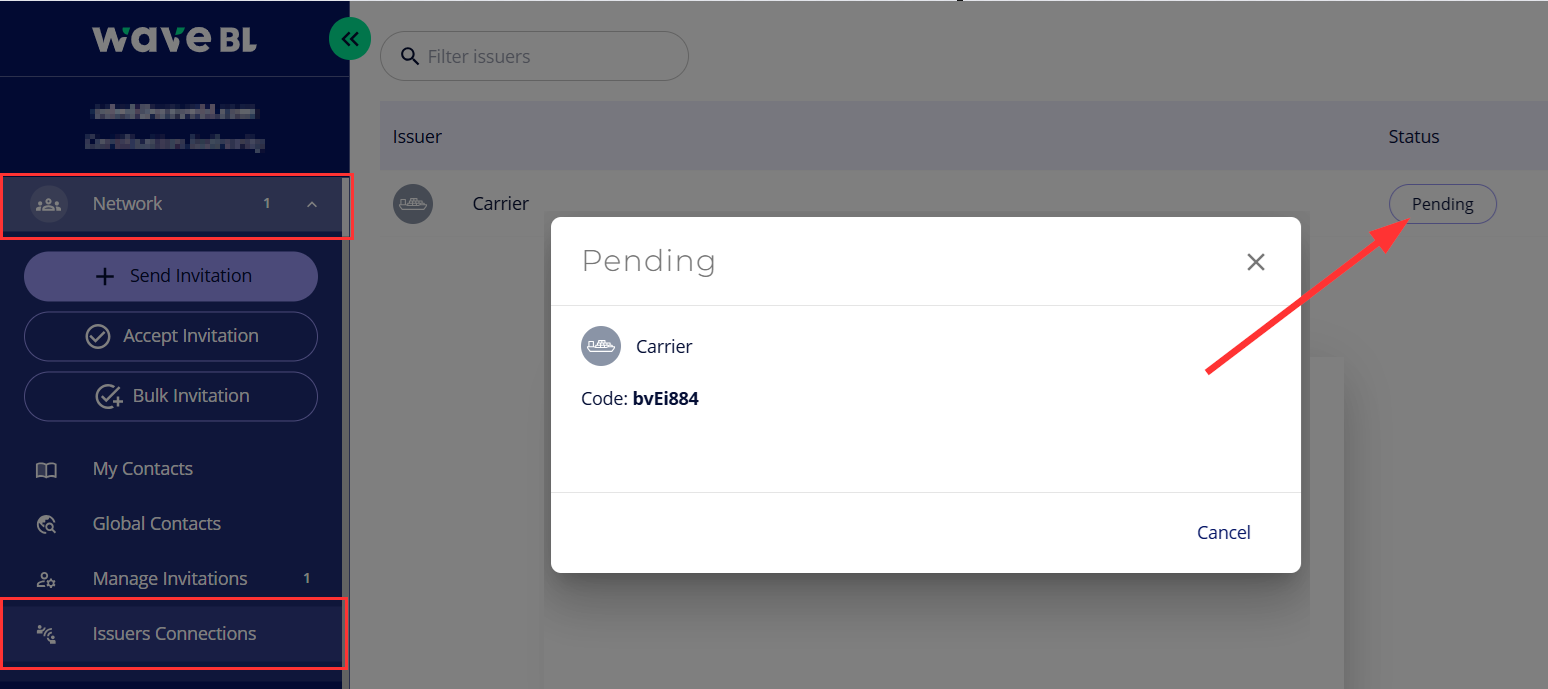Open My Contacts menu item

click(x=143, y=469)
